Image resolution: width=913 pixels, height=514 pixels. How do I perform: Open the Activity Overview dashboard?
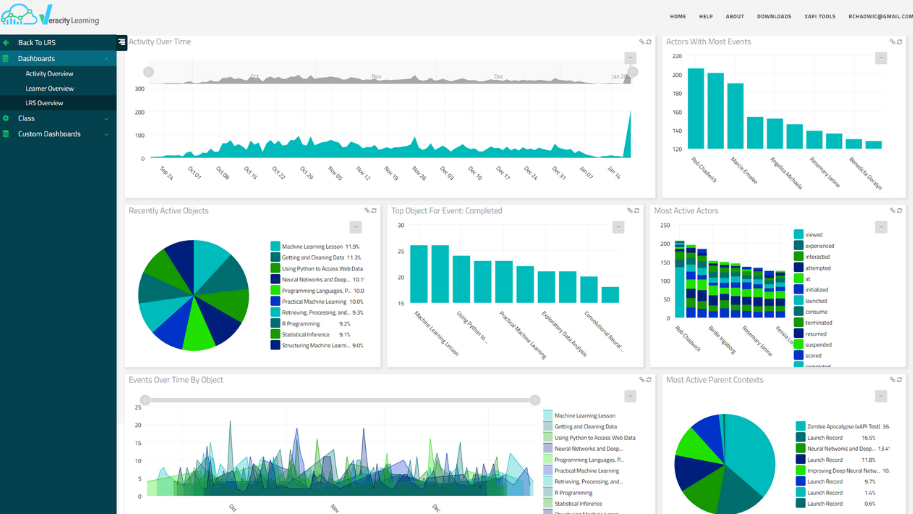[x=49, y=74]
